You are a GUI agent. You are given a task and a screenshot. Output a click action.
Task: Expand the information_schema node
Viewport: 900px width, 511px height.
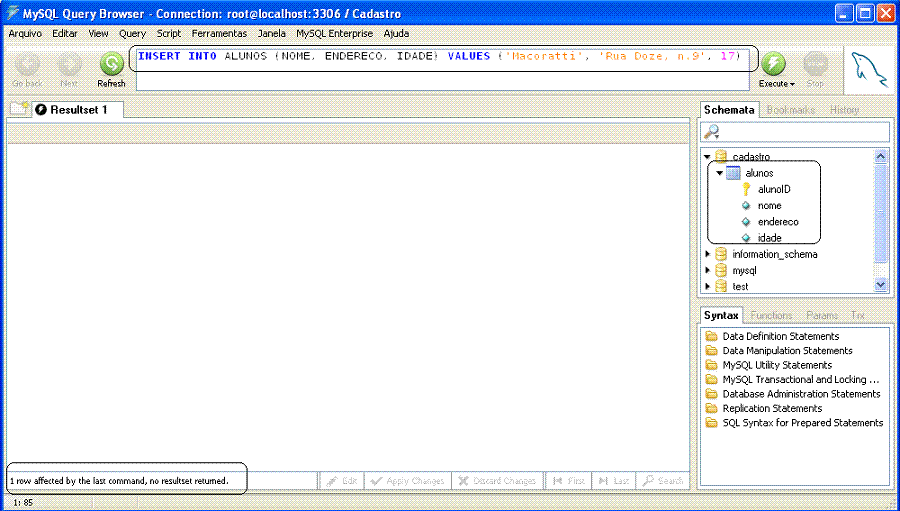pos(708,254)
